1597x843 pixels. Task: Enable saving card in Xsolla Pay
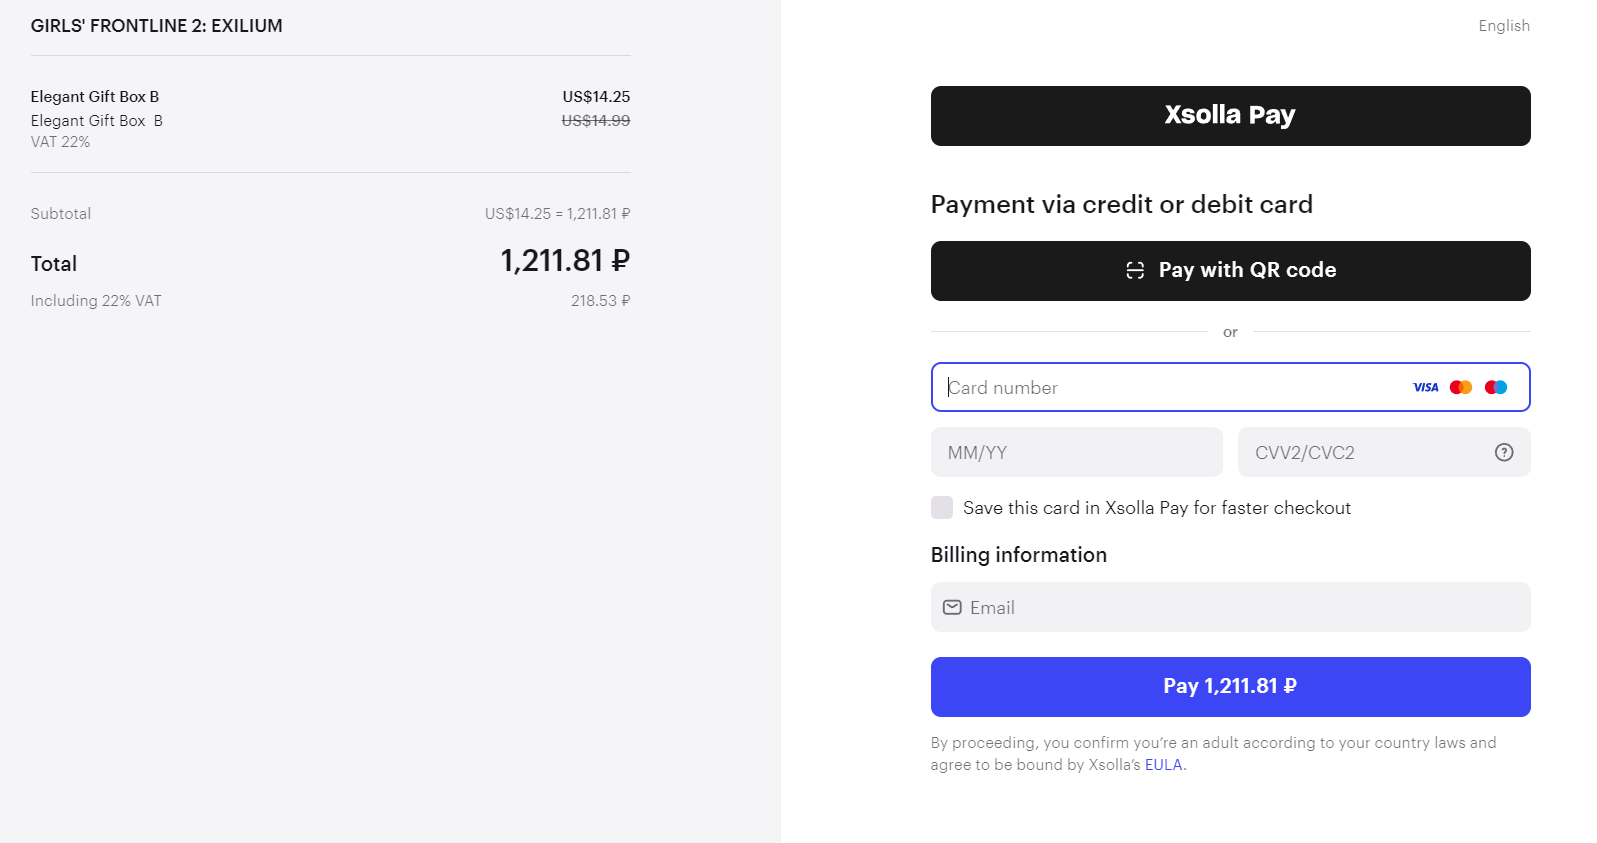click(942, 508)
